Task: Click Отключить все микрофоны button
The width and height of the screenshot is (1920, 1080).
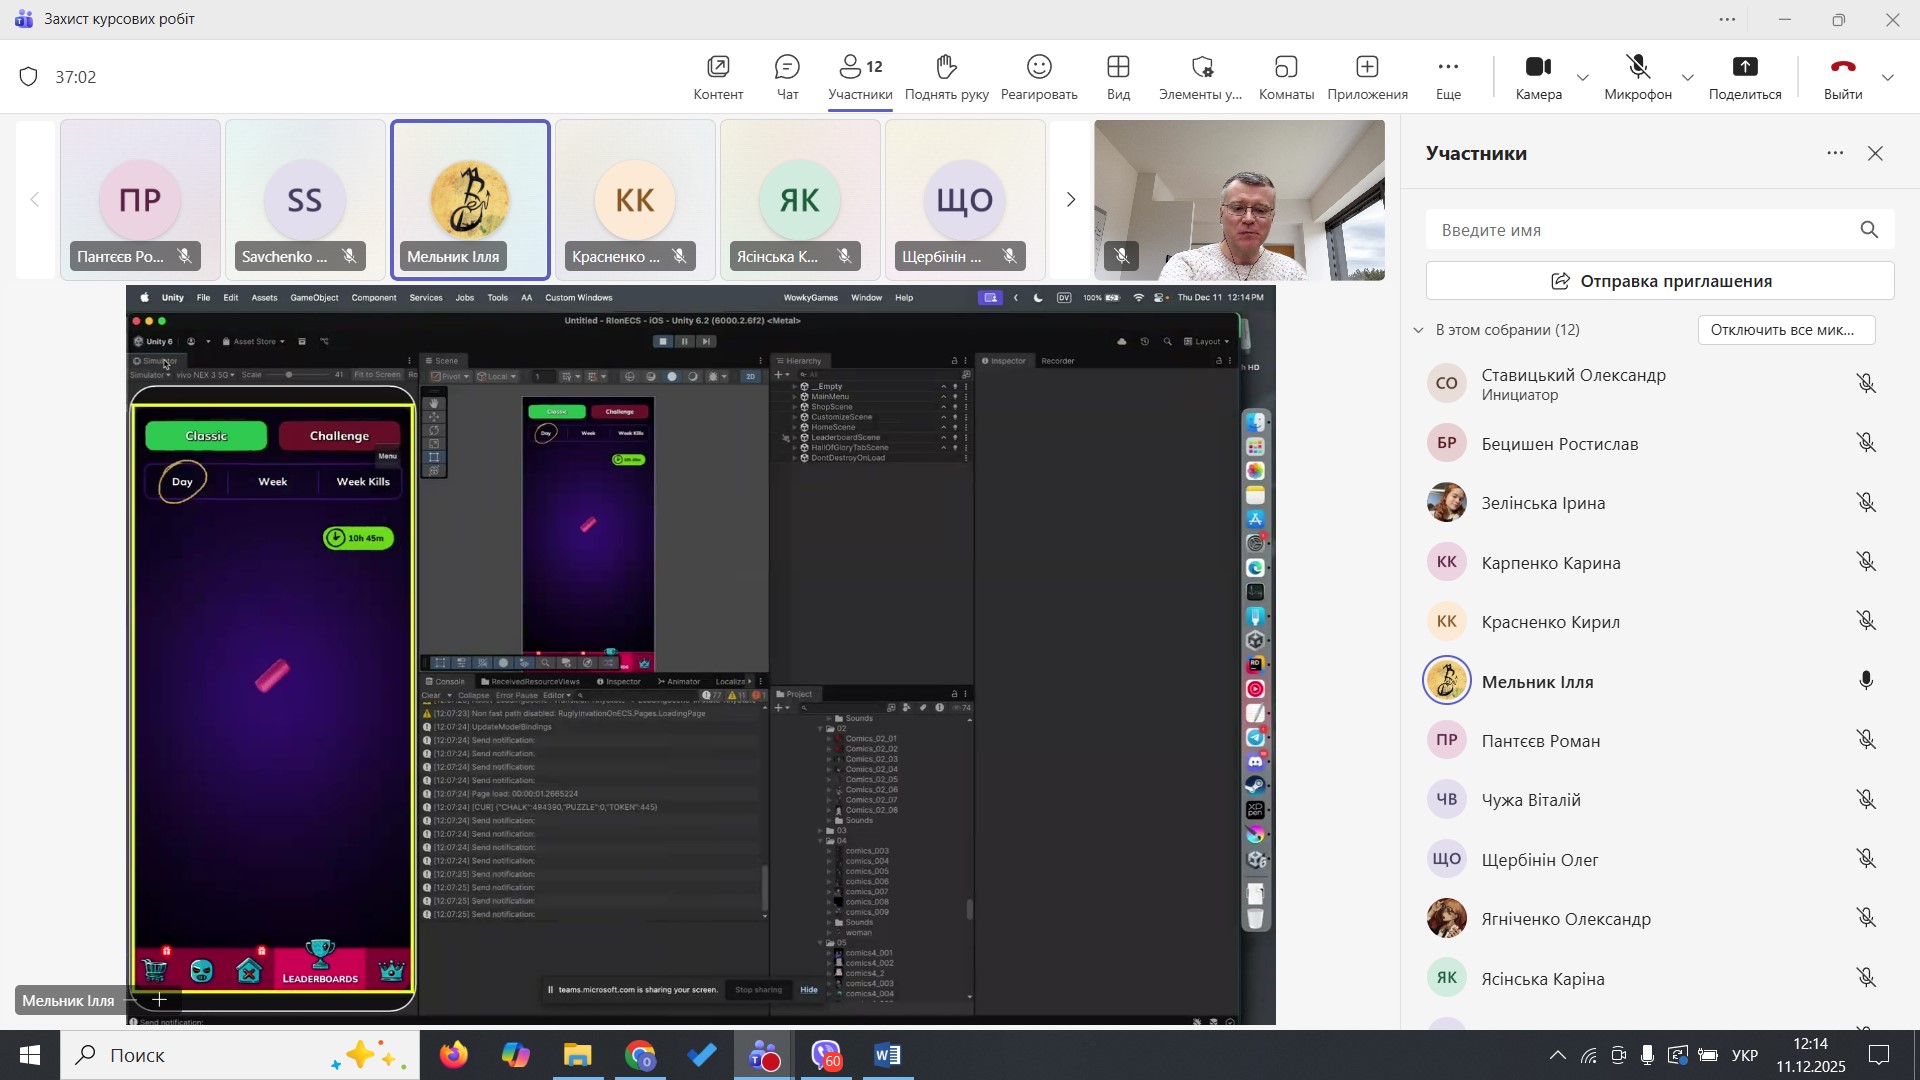Action: [1785, 330]
